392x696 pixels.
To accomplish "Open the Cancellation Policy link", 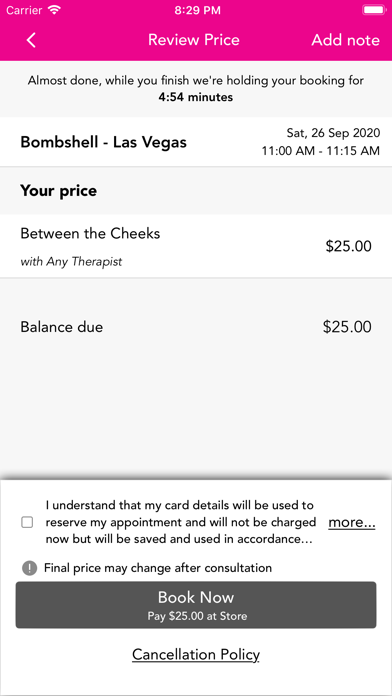I will [196, 655].
